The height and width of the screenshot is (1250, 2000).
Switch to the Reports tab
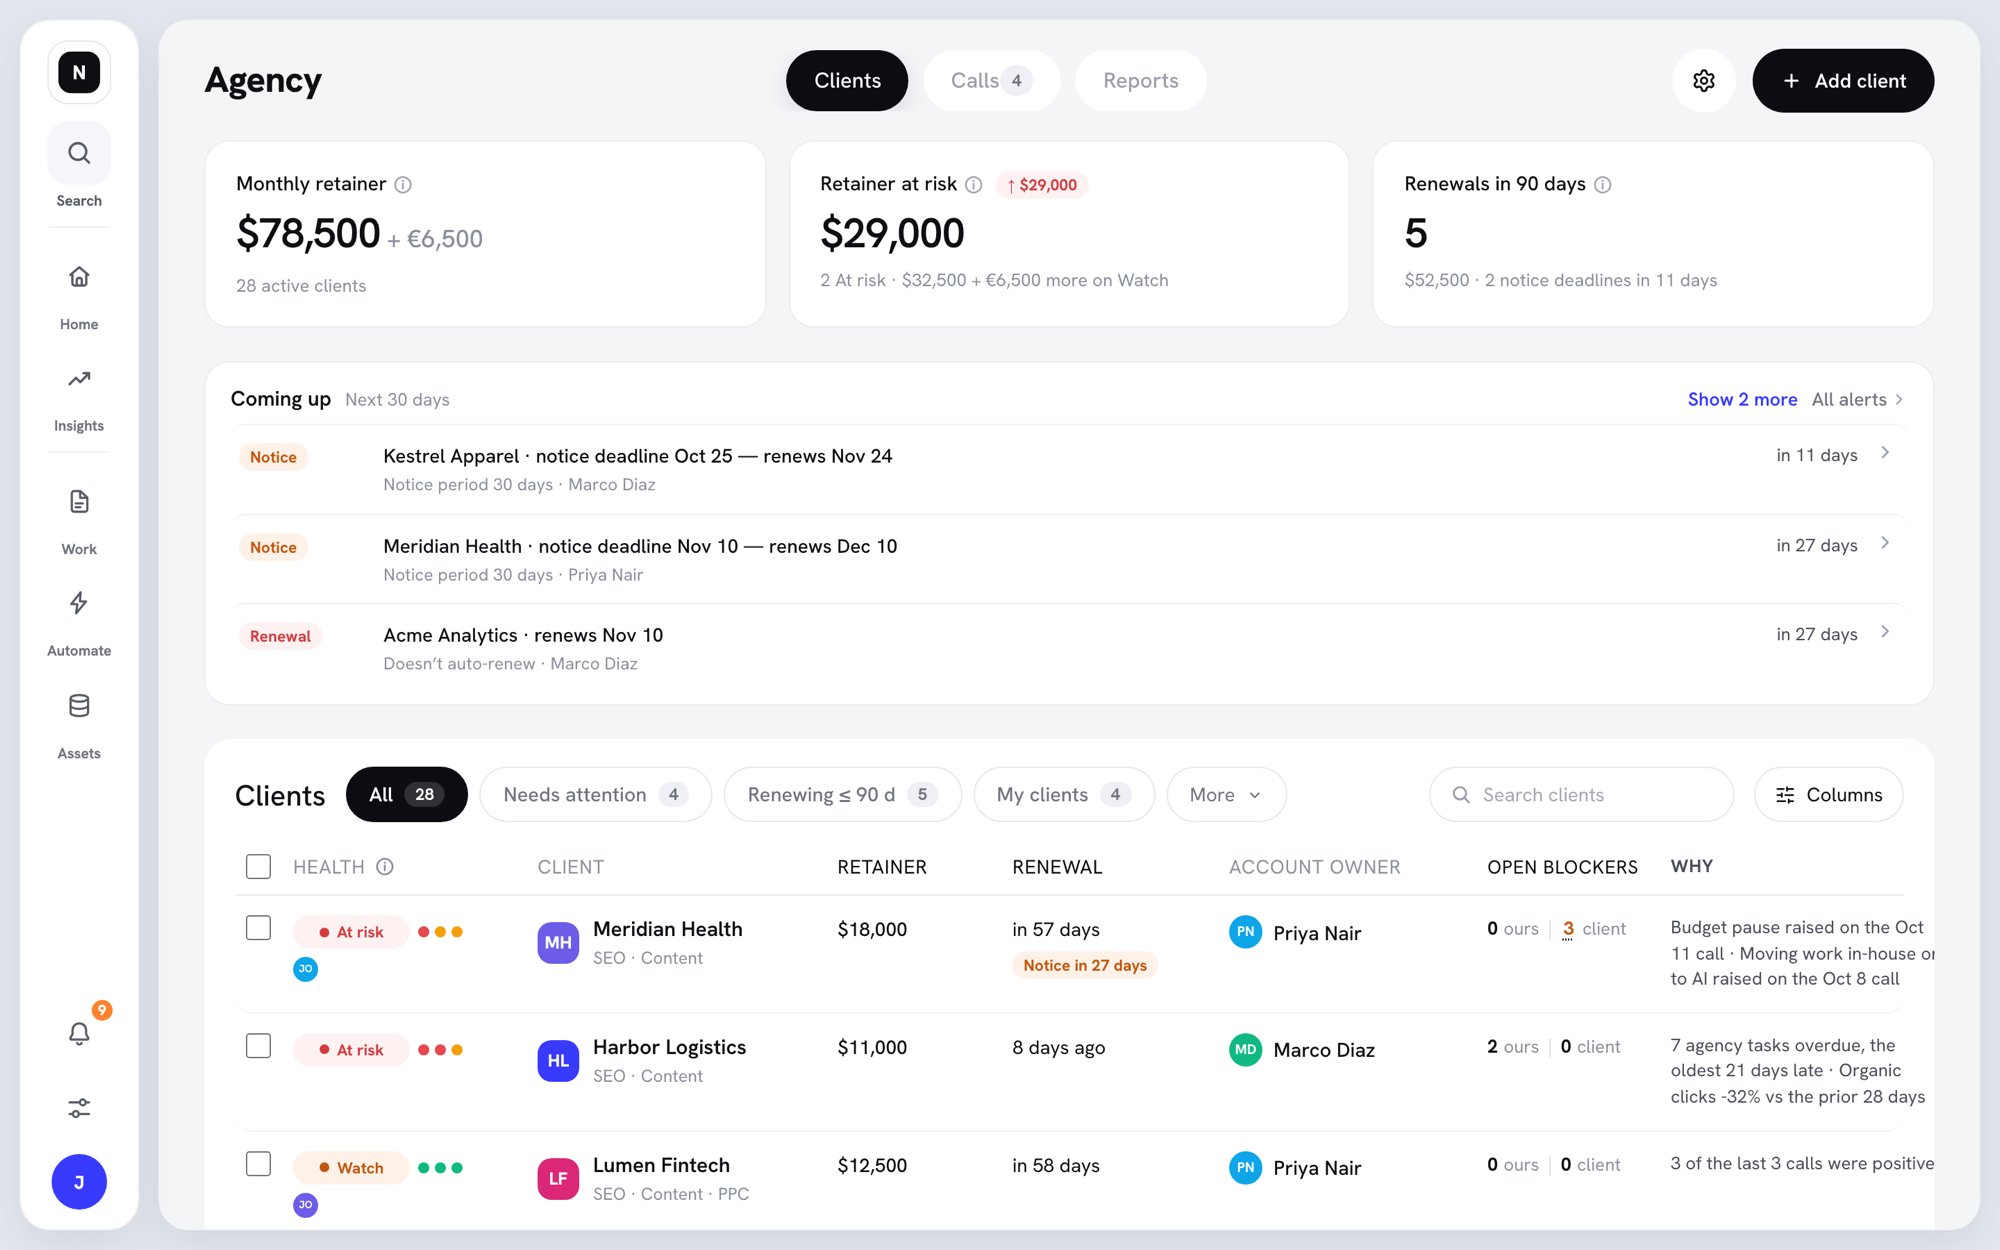click(1141, 81)
